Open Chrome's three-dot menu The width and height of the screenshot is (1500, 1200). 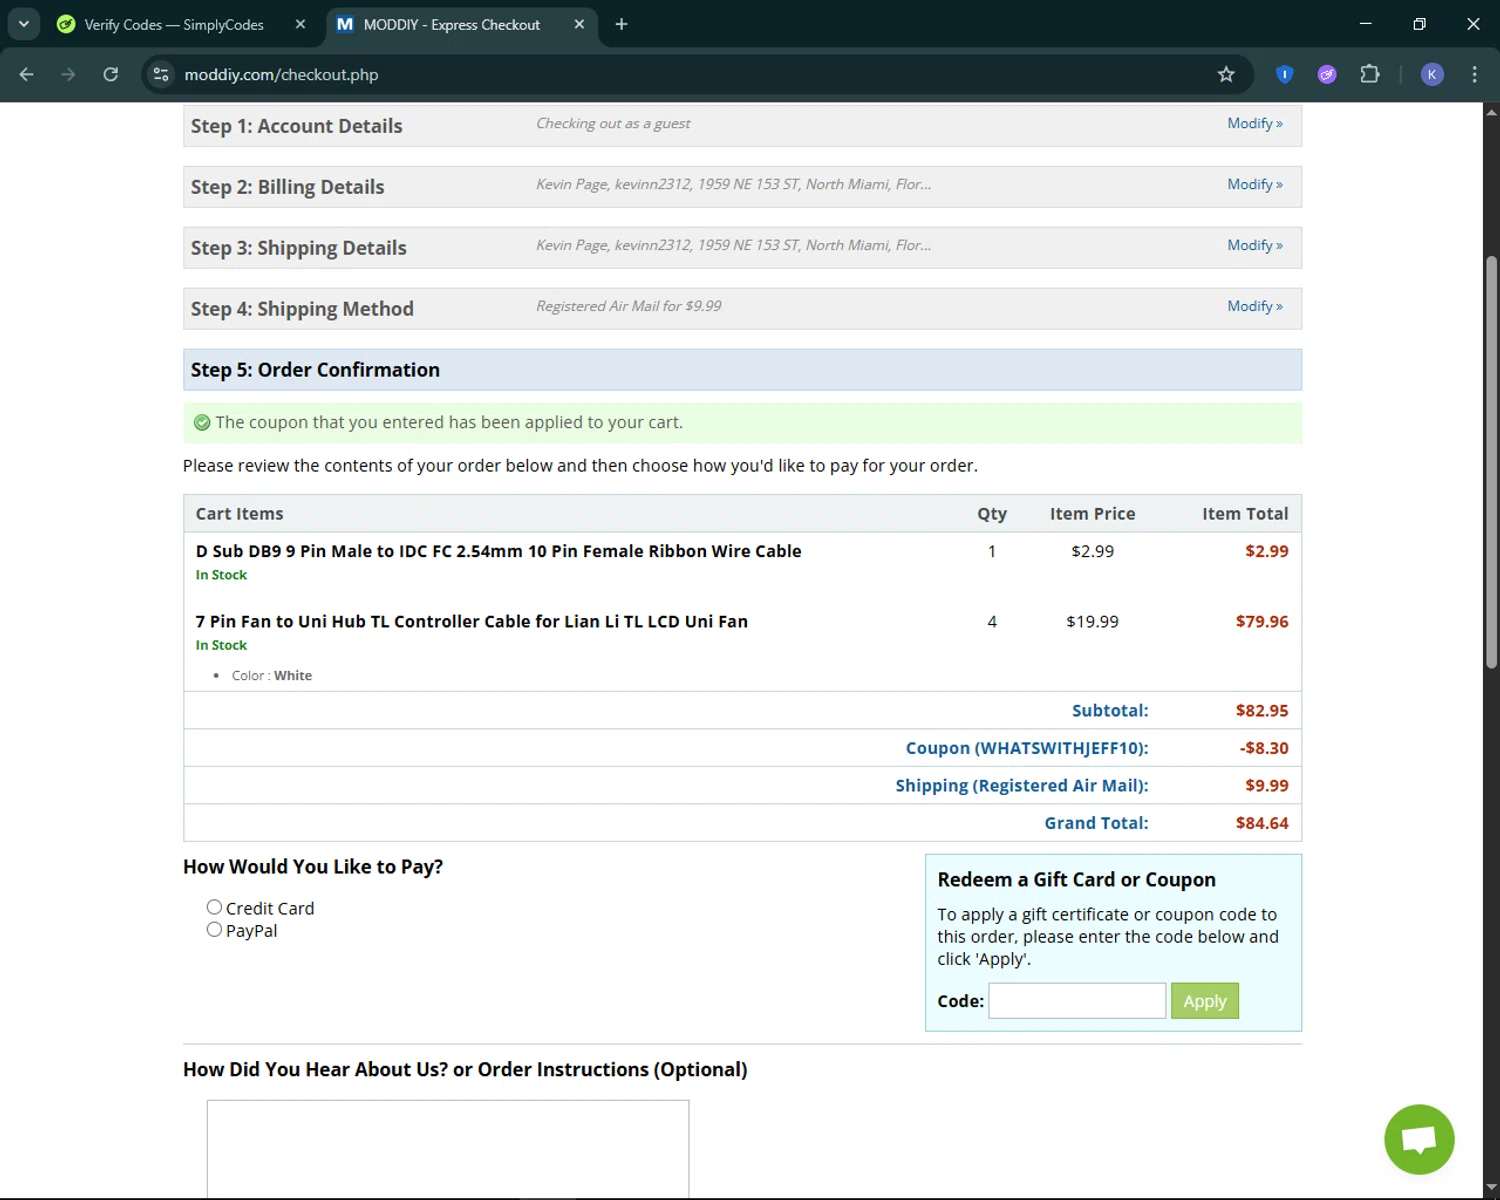click(x=1475, y=74)
